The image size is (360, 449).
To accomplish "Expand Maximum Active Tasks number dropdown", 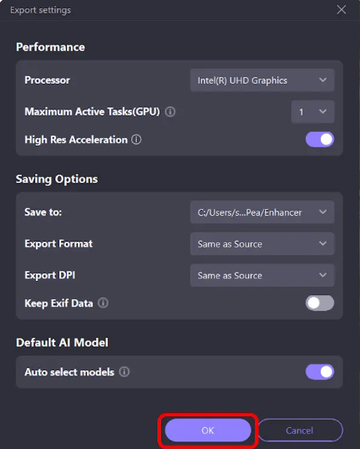I will point(313,112).
